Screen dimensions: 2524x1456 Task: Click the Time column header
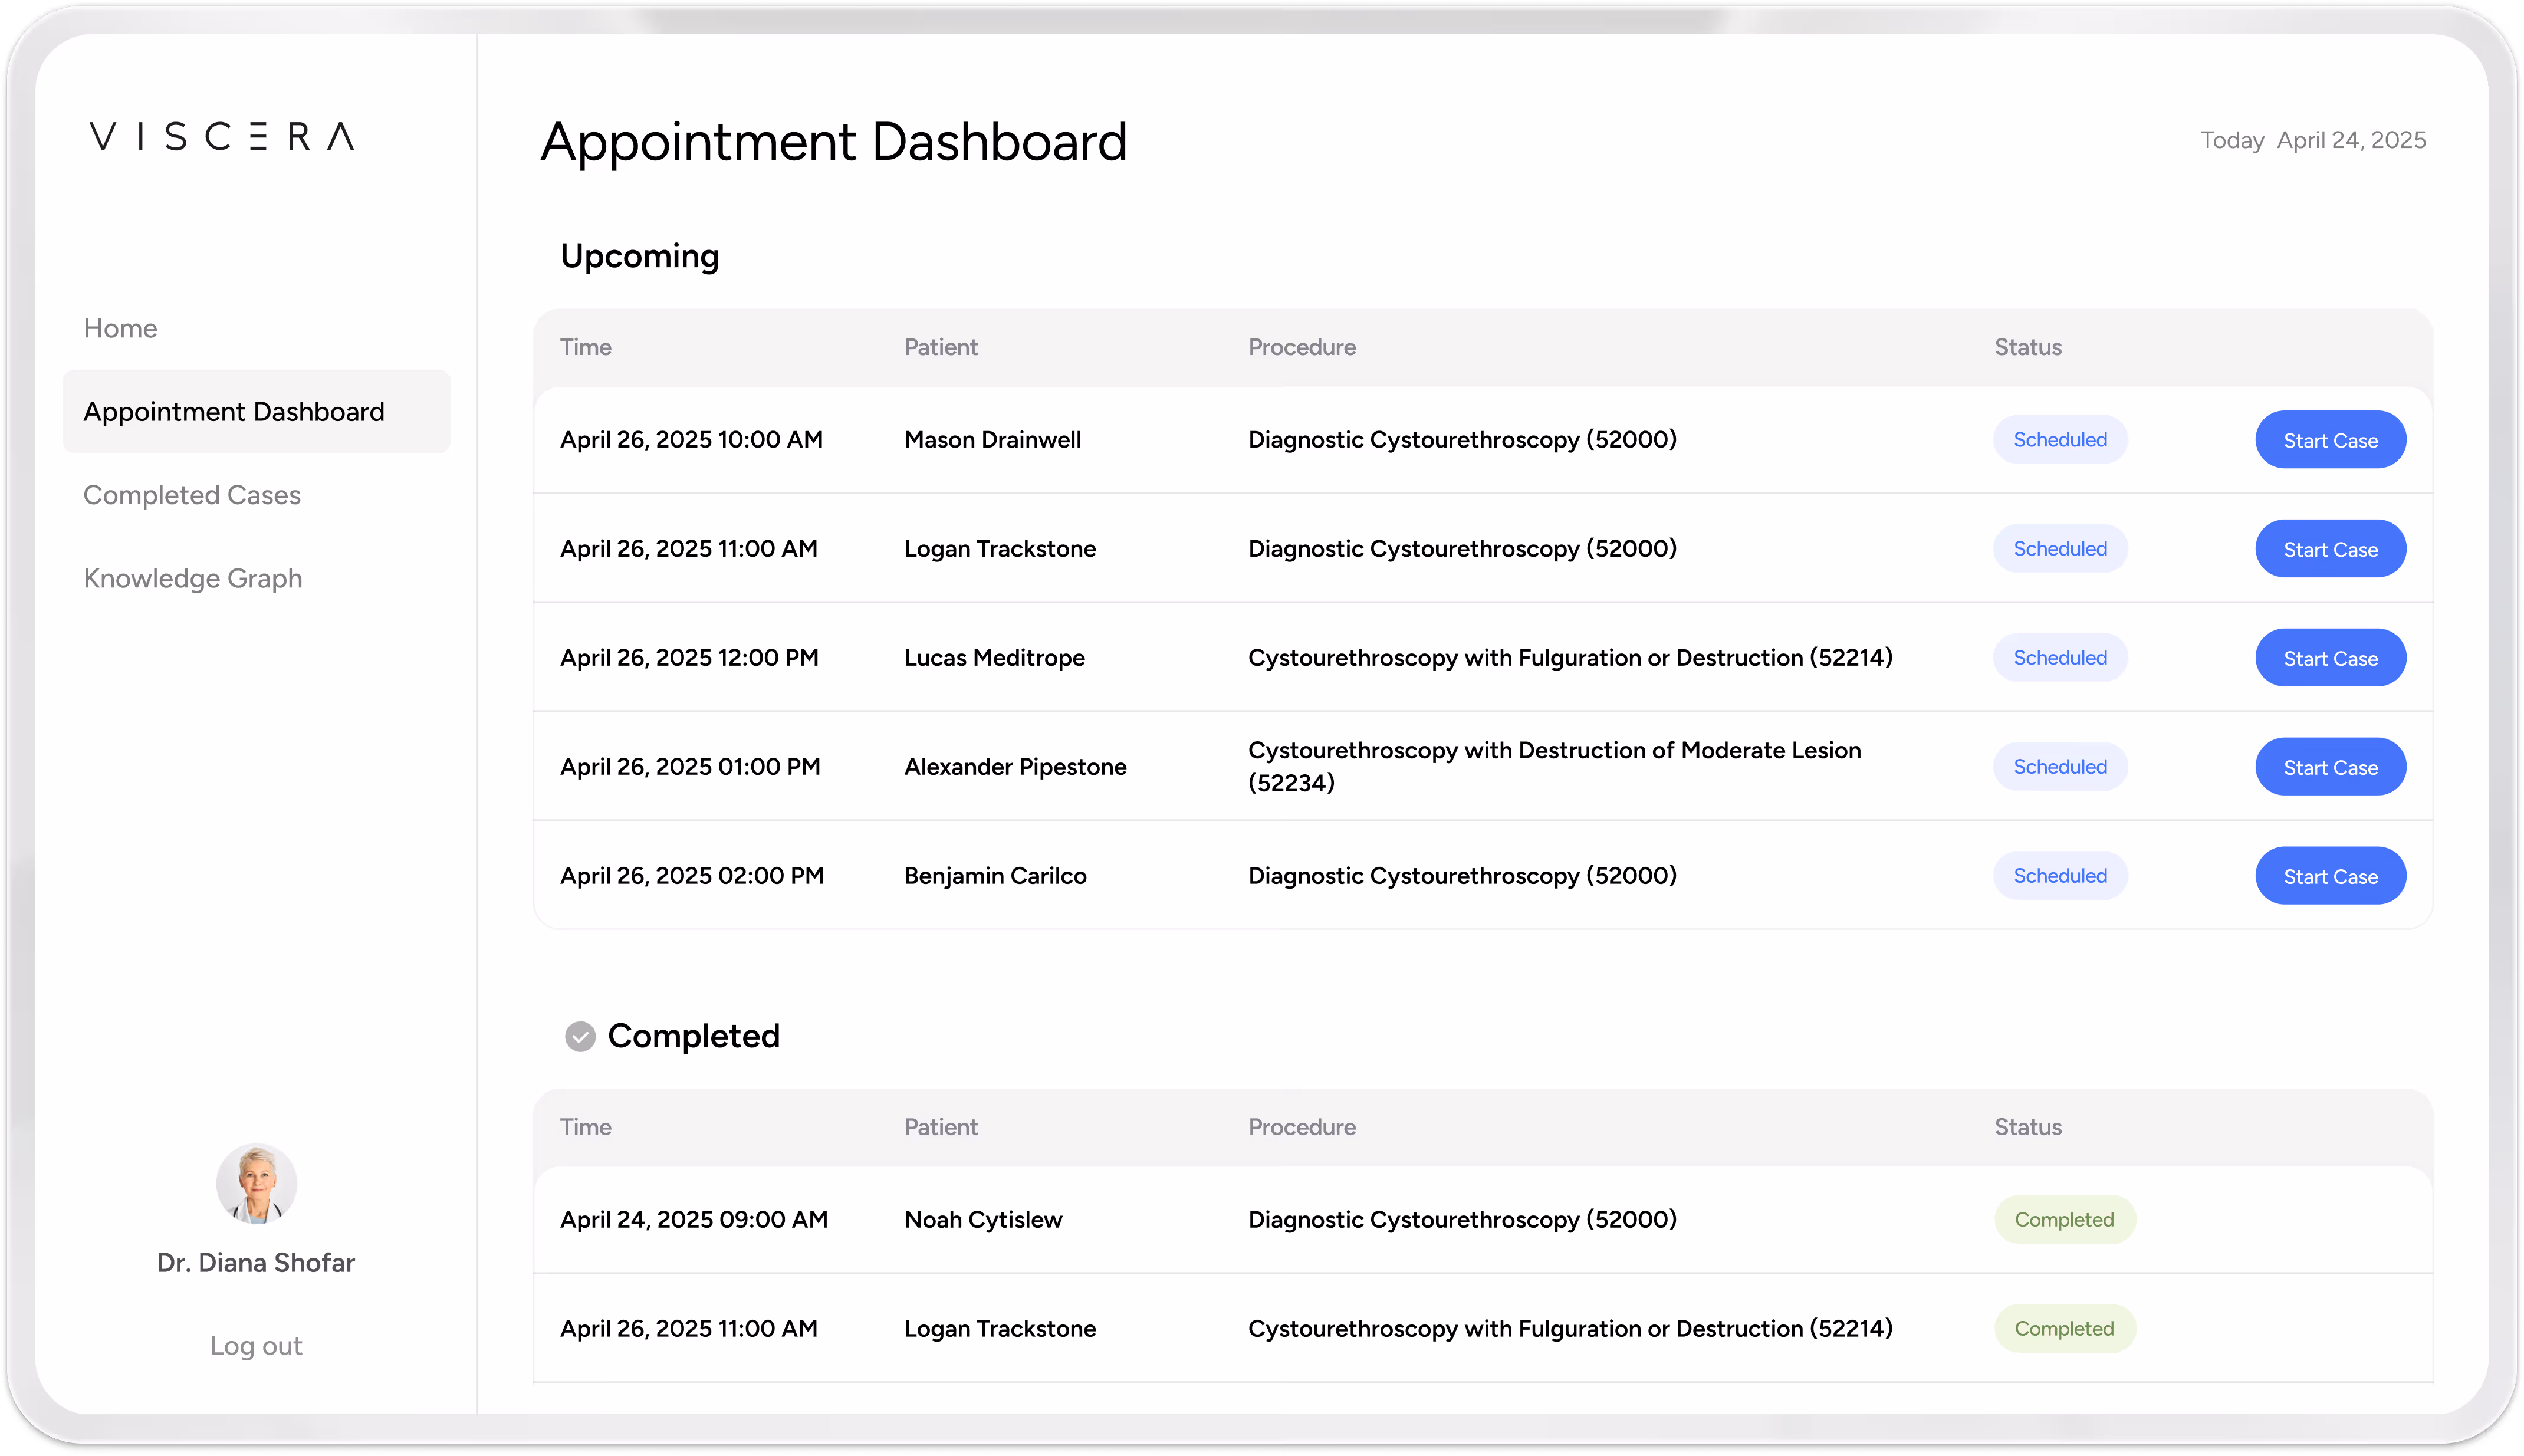click(x=586, y=346)
